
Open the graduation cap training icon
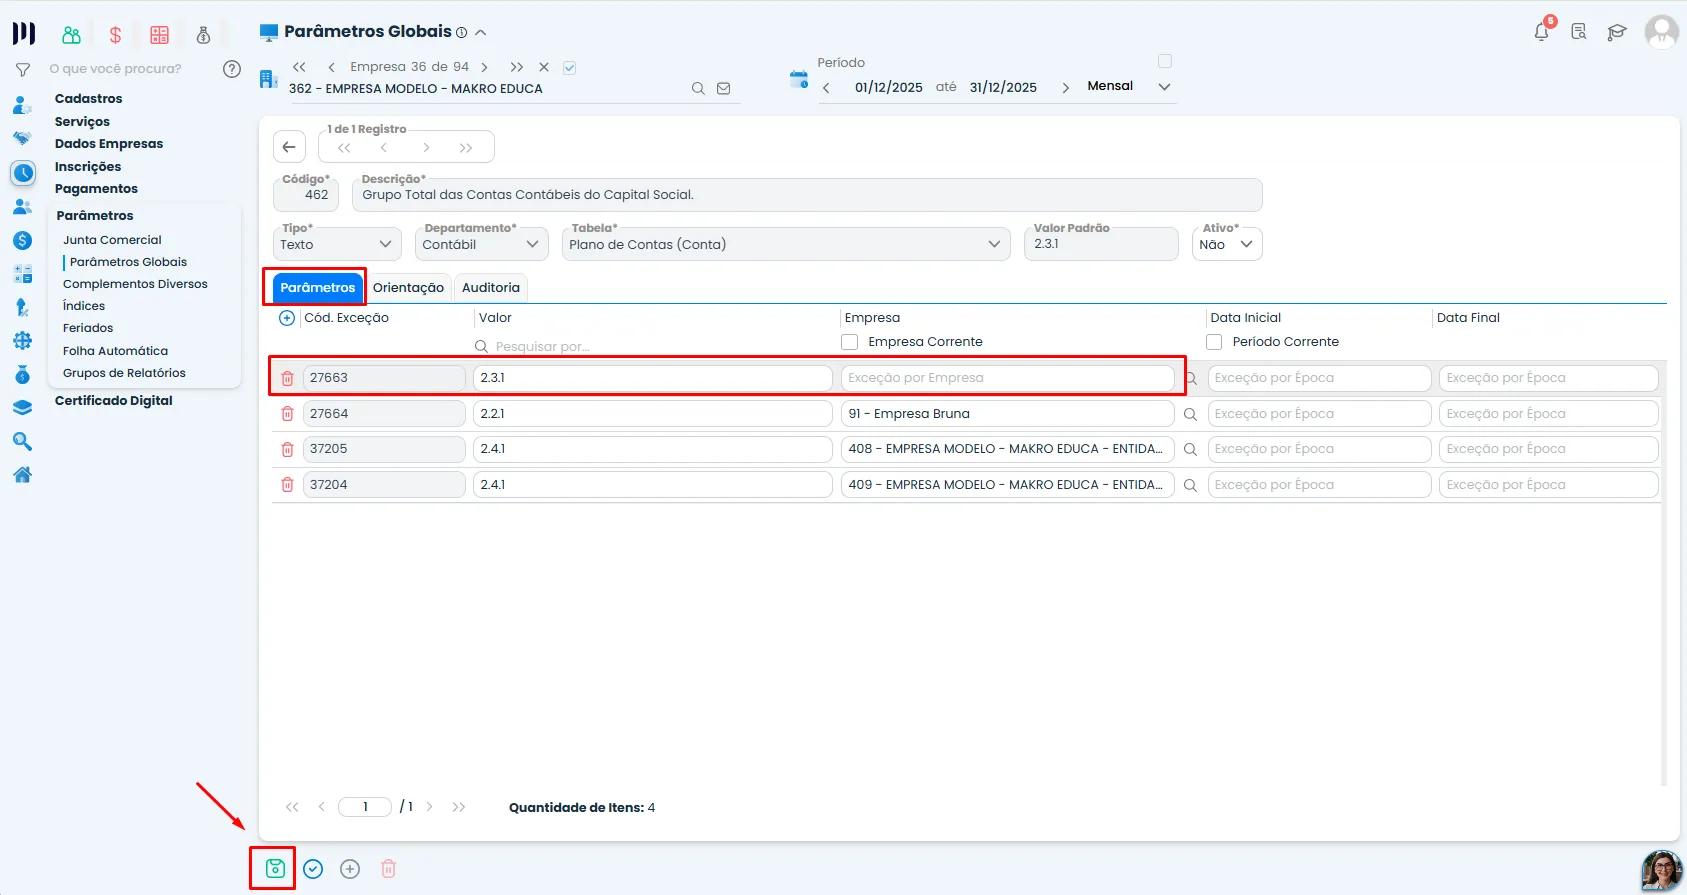coord(1617,32)
